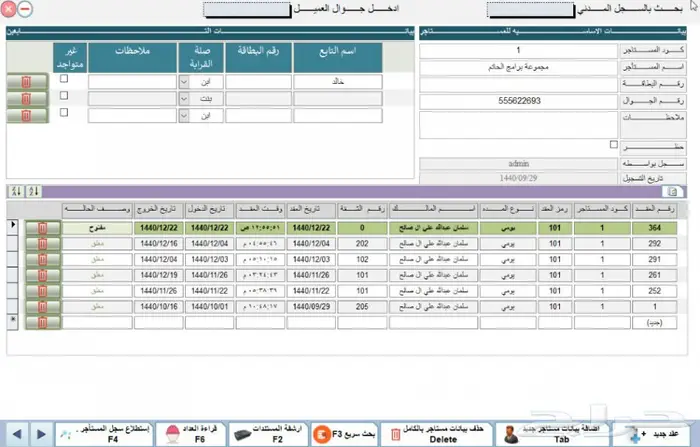Click the entry date cell 1440/10/01
The image size is (700, 447).
[x=209, y=307]
